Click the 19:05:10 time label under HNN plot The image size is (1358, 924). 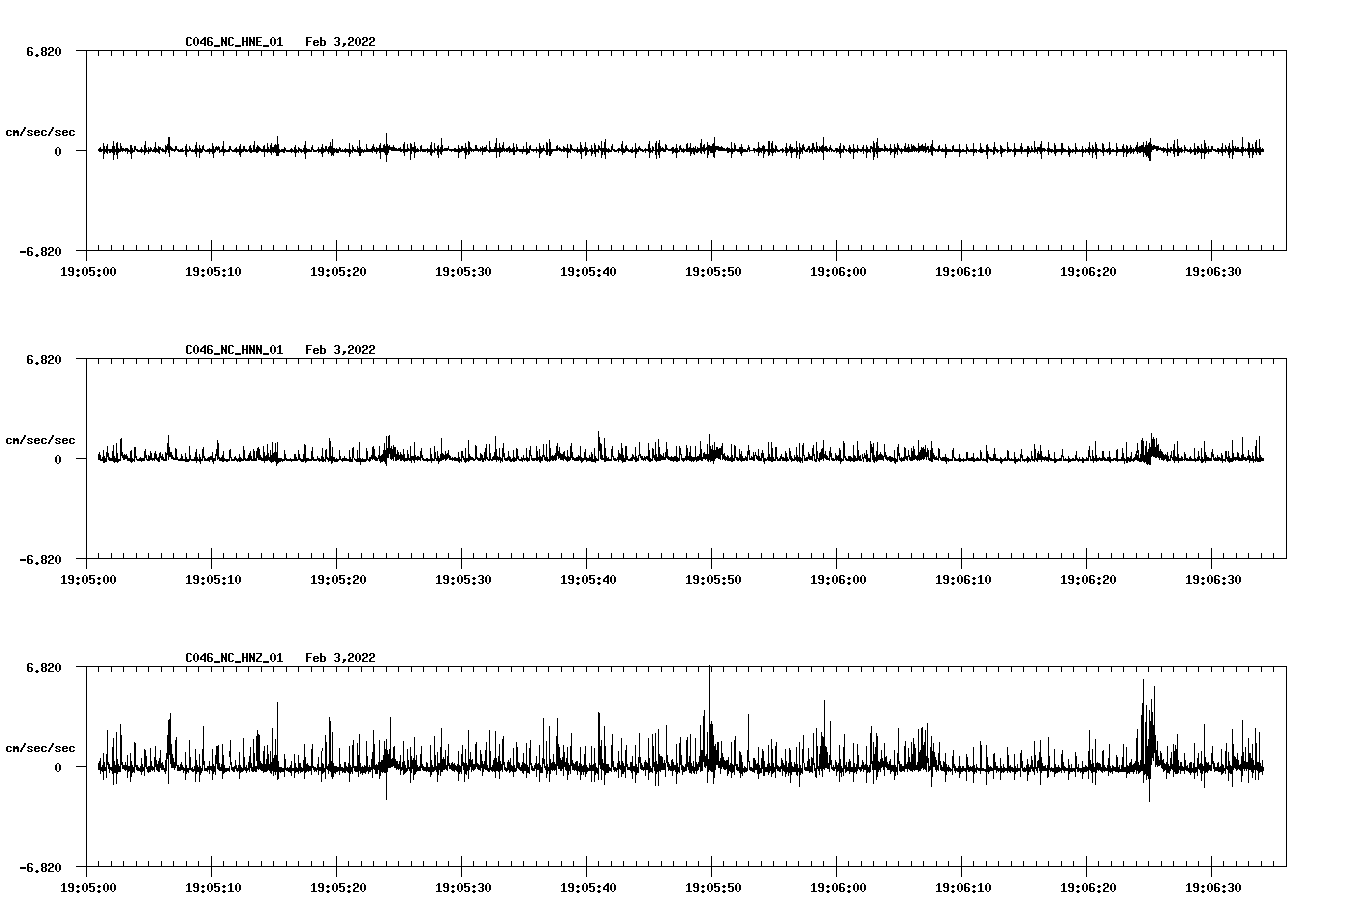pos(213,579)
